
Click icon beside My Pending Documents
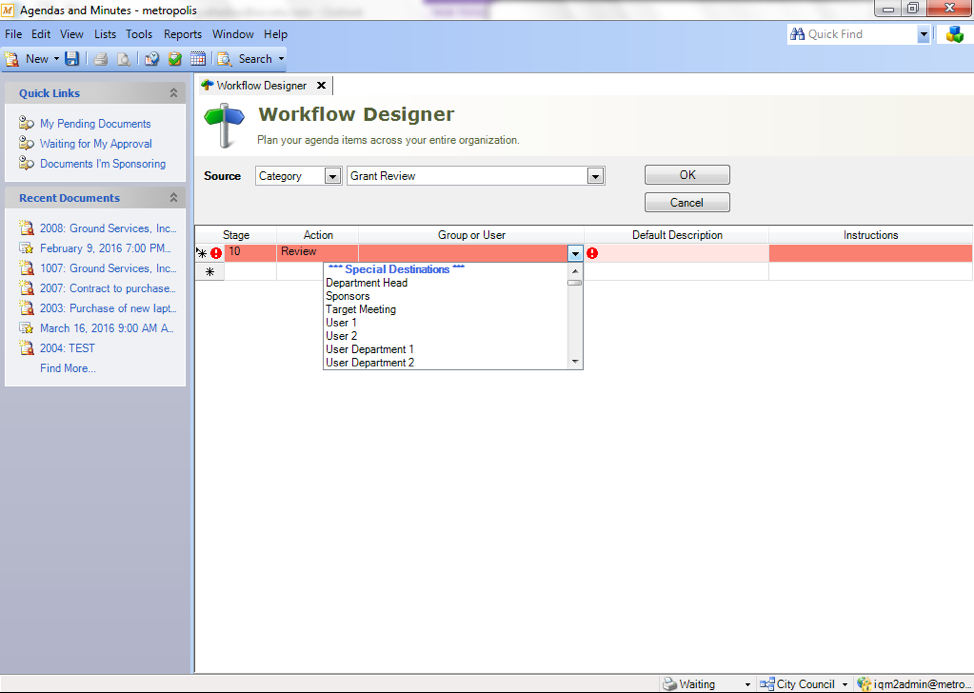coord(26,123)
